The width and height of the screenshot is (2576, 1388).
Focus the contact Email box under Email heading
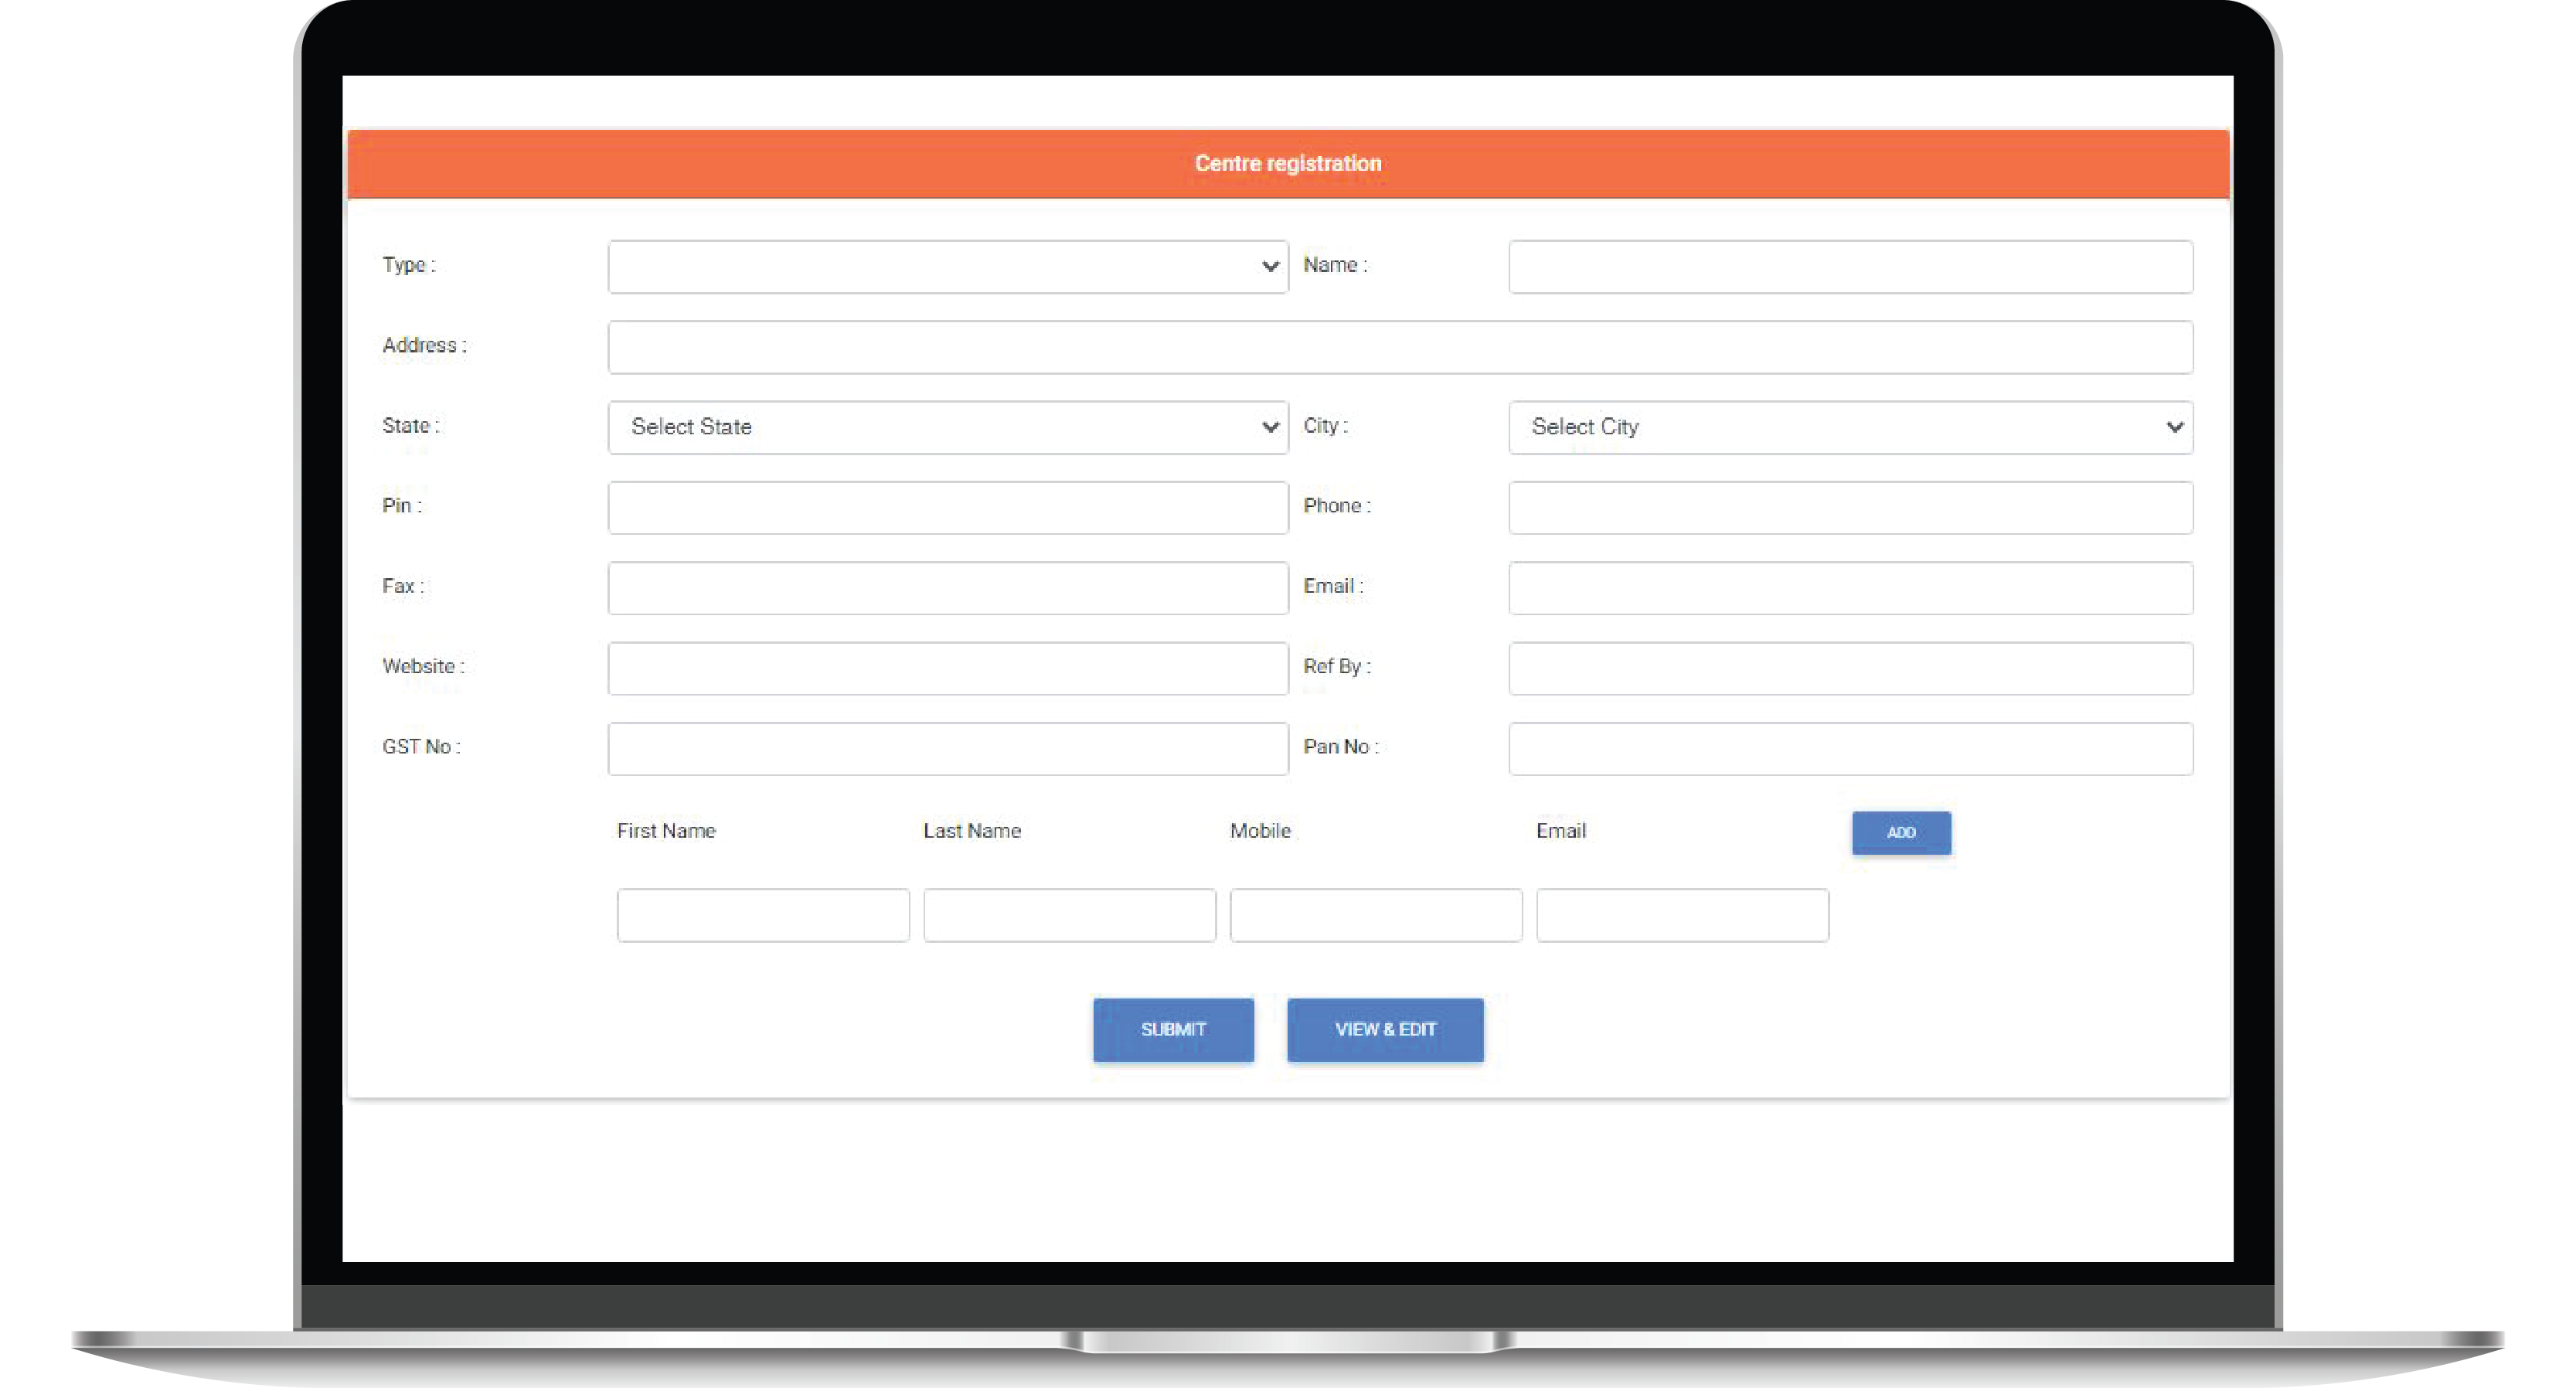click(x=1682, y=915)
